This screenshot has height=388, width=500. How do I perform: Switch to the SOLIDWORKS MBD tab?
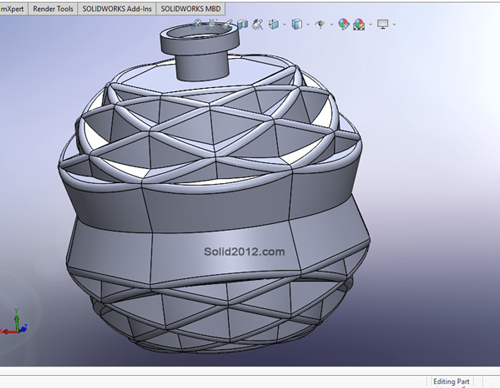pos(191,9)
